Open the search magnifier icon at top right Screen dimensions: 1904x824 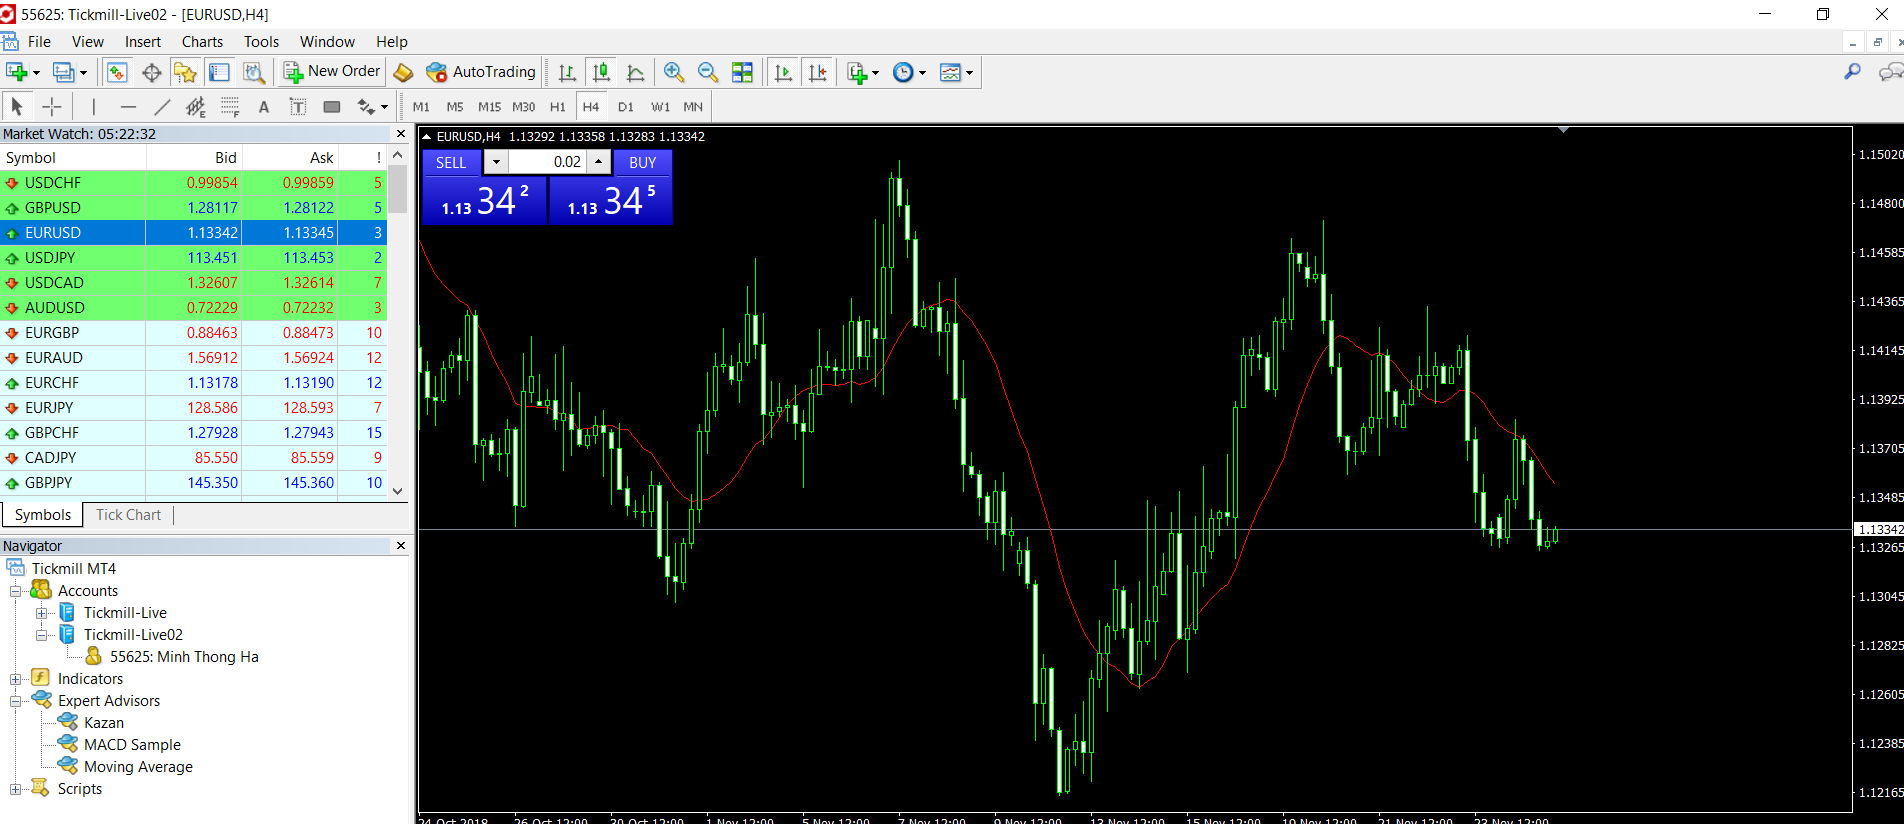(1852, 71)
